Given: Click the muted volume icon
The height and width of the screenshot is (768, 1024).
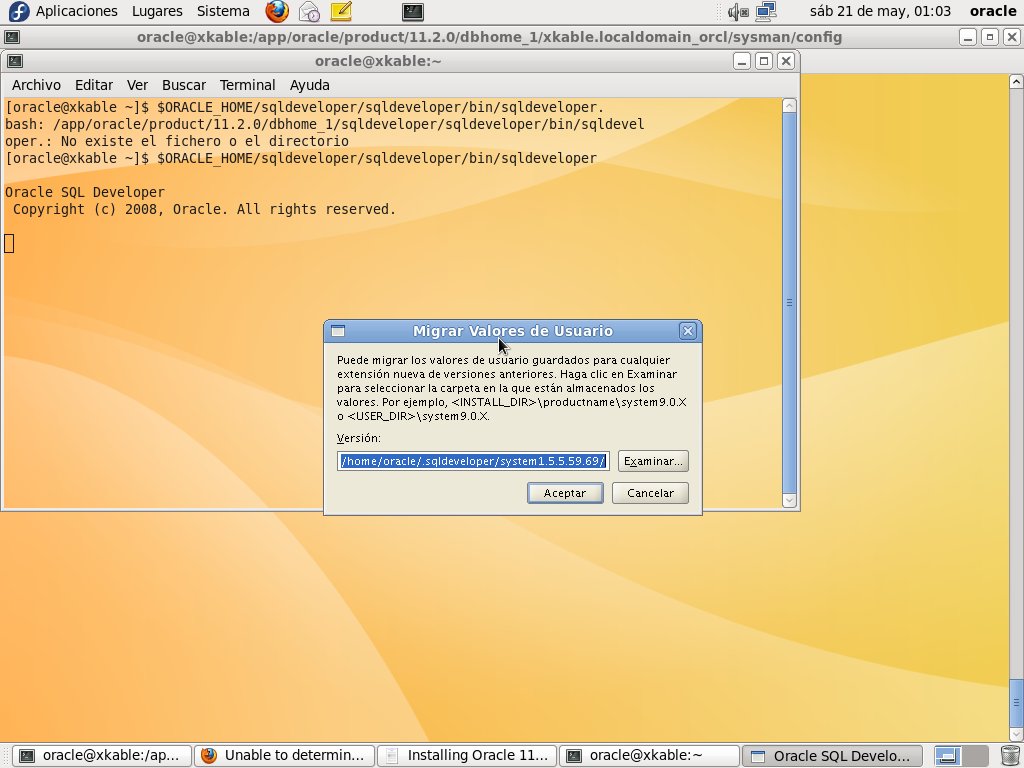Looking at the screenshot, I should [x=738, y=11].
